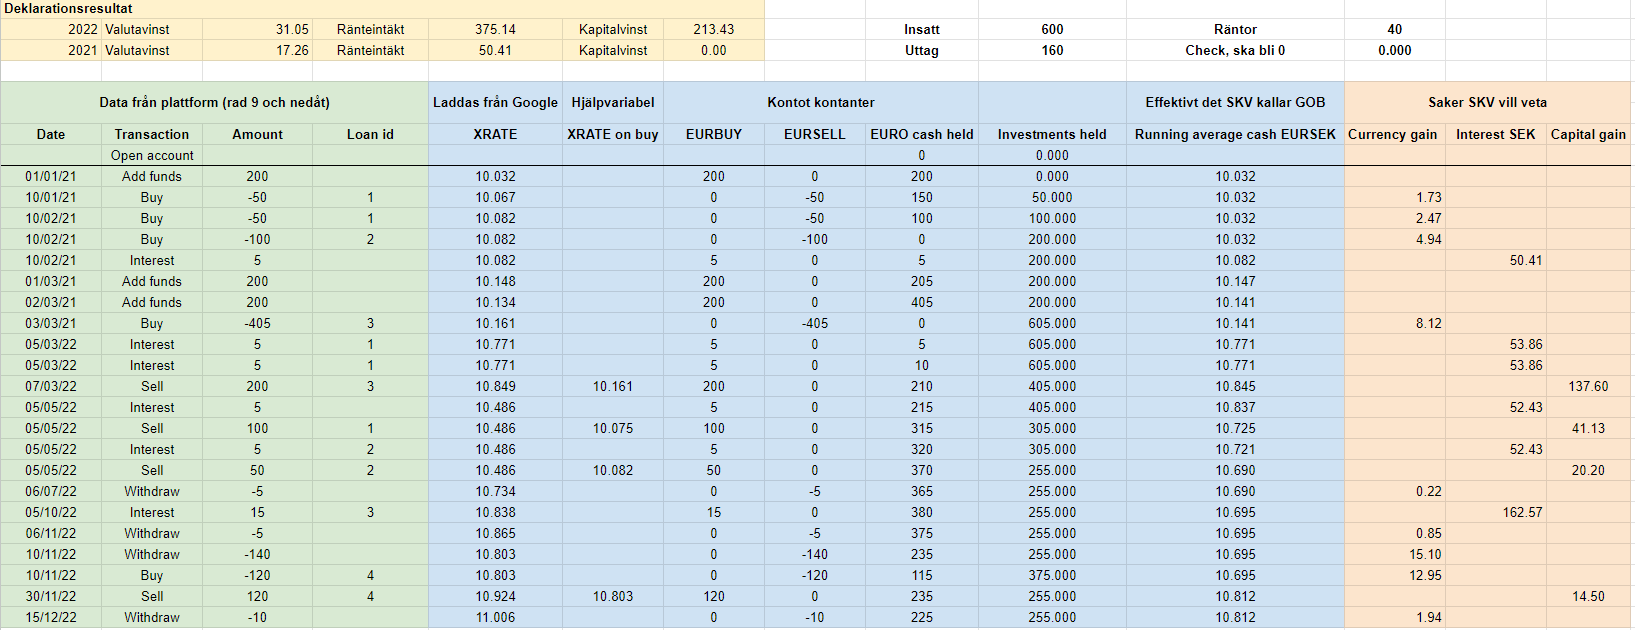Viewport: 1635px width, 630px height.
Task: Click the XRATE value 11.006
Action: (x=495, y=617)
